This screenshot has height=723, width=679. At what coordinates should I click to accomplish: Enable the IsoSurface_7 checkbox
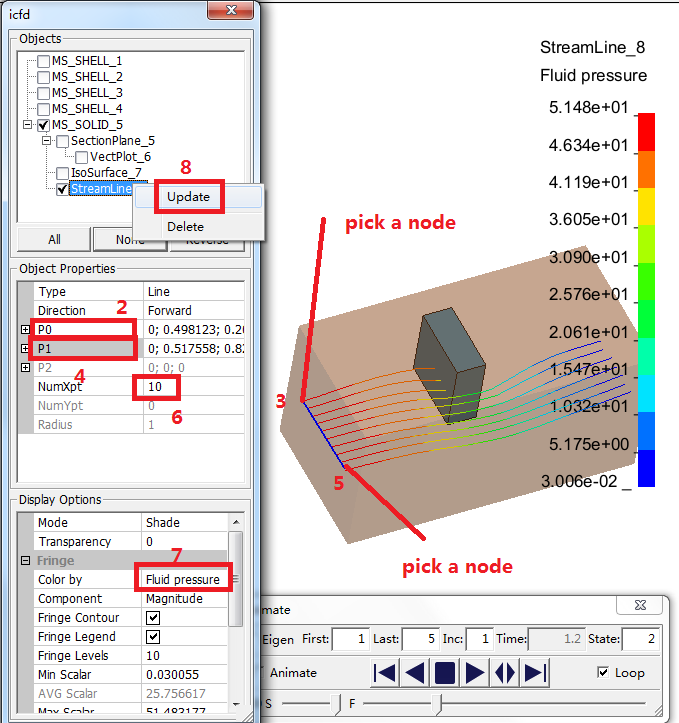62,173
